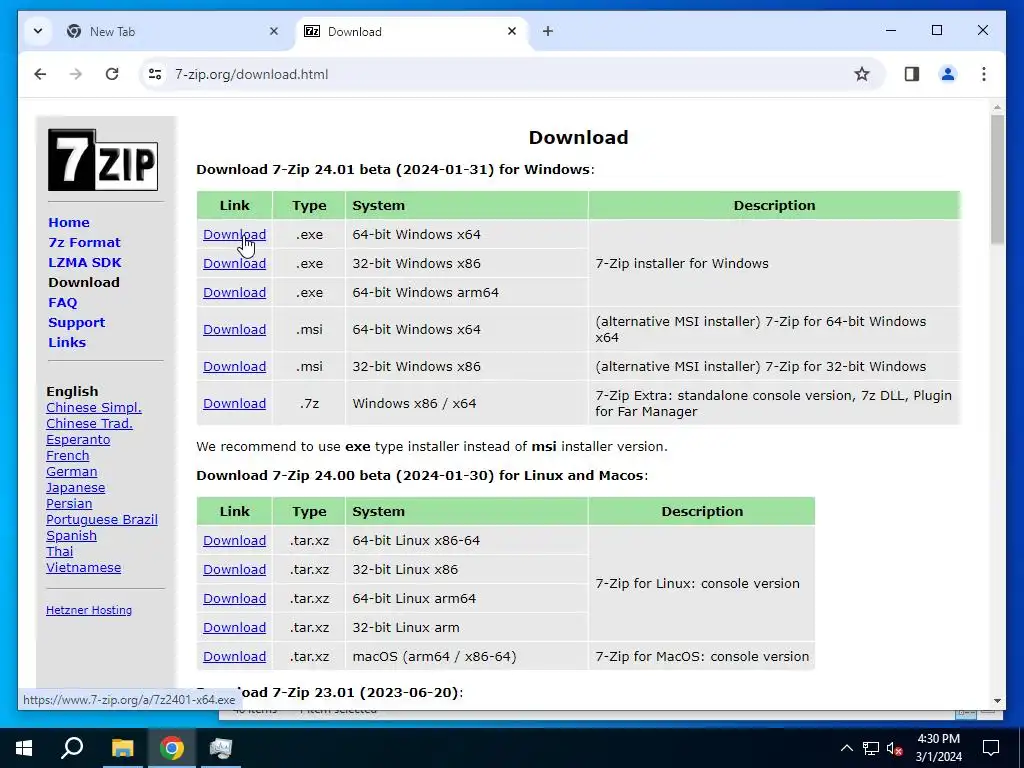Open the Links sidebar link
This screenshot has width=1024, height=768.
click(67, 343)
